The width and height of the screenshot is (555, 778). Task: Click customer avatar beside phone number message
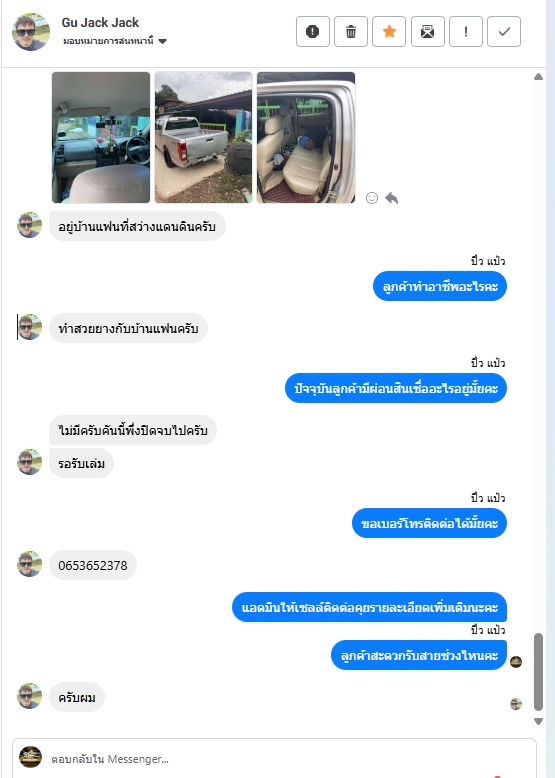click(30, 564)
